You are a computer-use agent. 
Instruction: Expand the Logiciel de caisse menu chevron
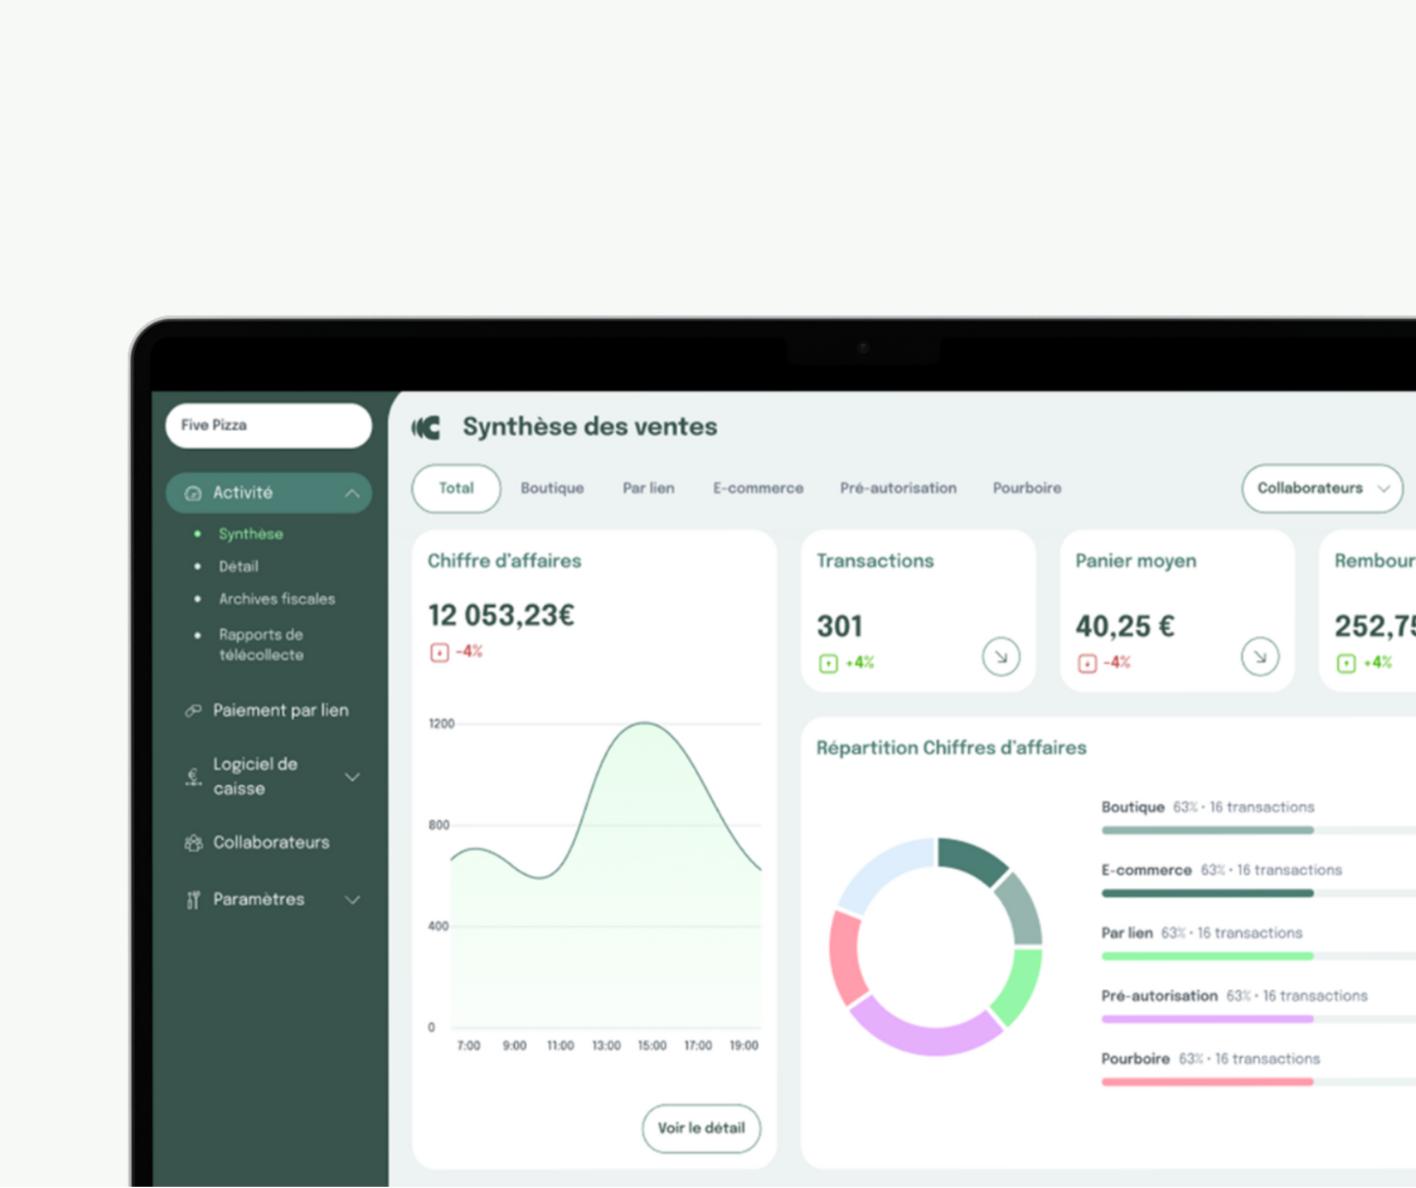point(352,777)
